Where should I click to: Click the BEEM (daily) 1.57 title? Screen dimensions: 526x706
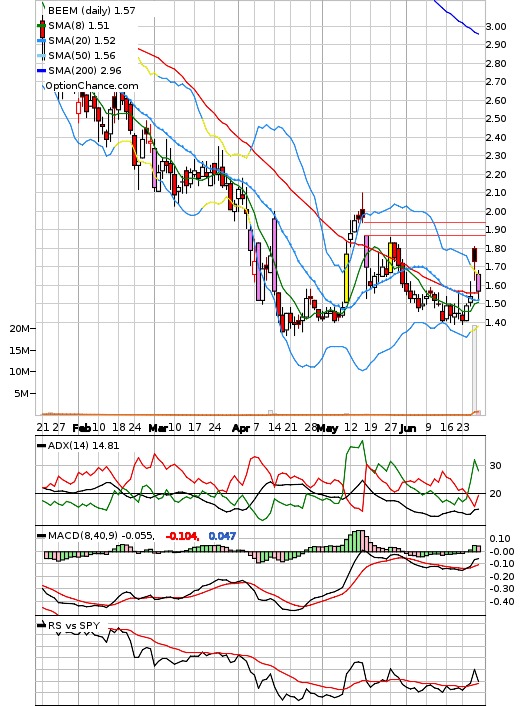pyautogui.click(x=91, y=10)
